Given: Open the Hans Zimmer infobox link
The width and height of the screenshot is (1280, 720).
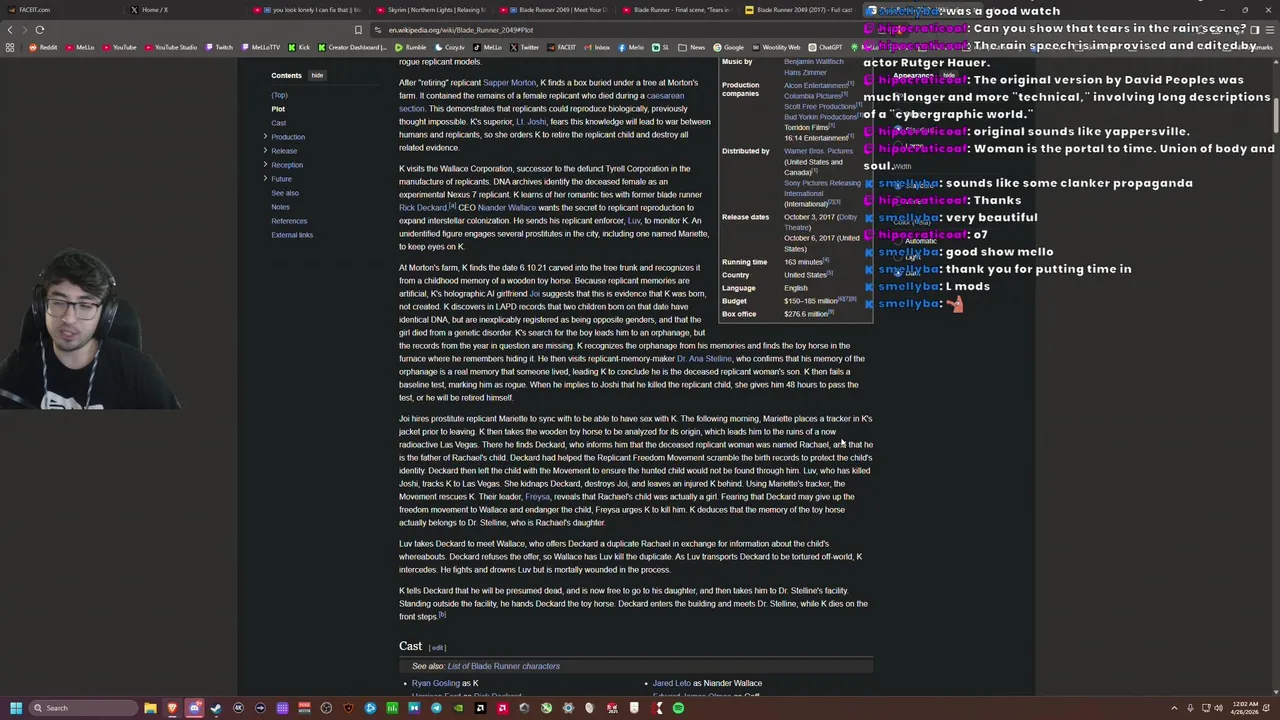Looking at the screenshot, I should coord(805,73).
